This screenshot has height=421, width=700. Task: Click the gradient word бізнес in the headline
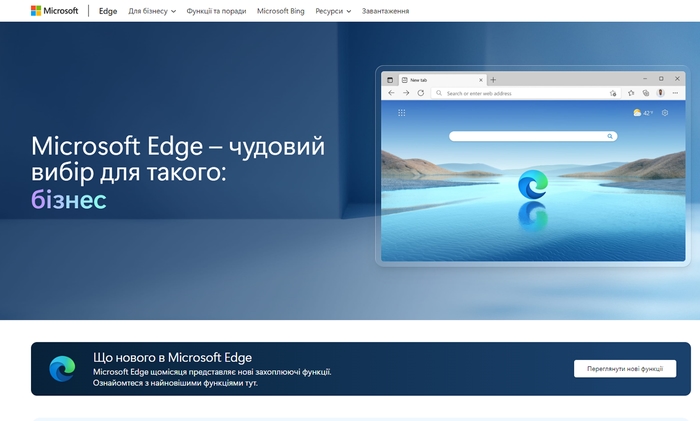69,199
